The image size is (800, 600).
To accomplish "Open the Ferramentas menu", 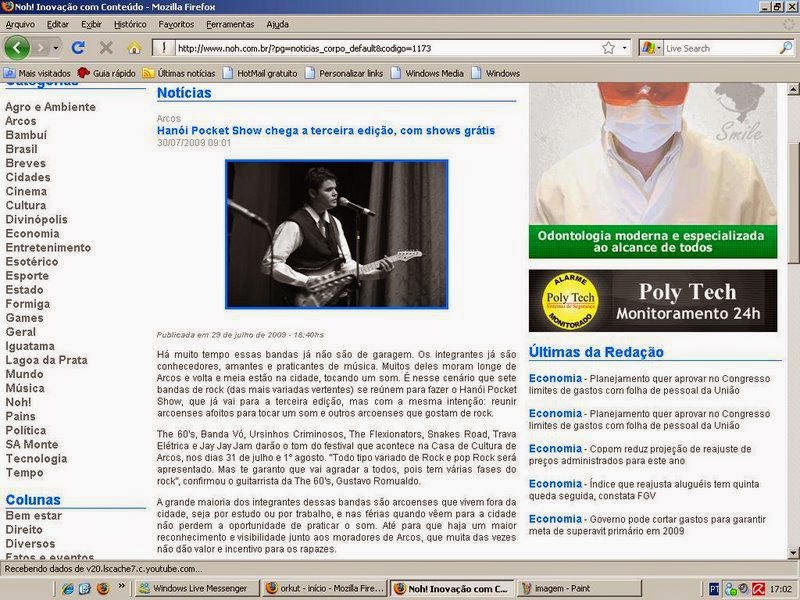I will [230, 24].
